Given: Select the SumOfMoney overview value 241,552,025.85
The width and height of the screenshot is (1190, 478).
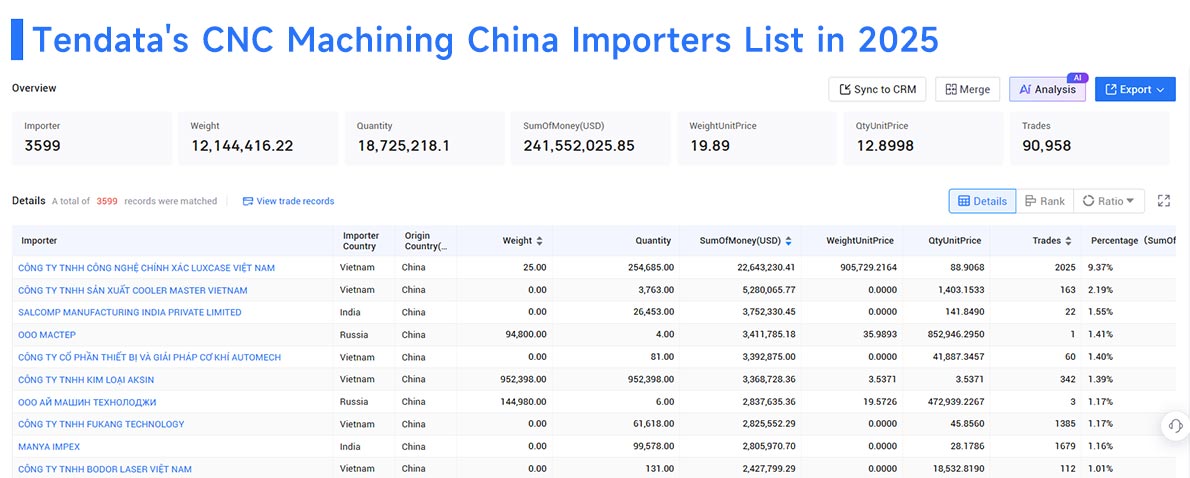Looking at the screenshot, I should pos(578,146).
